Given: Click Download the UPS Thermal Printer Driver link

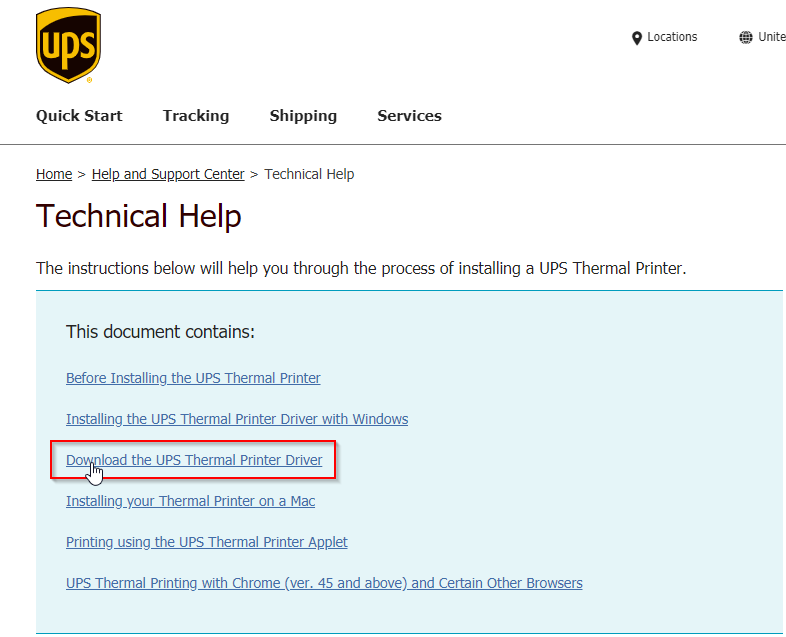Looking at the screenshot, I should pos(194,460).
